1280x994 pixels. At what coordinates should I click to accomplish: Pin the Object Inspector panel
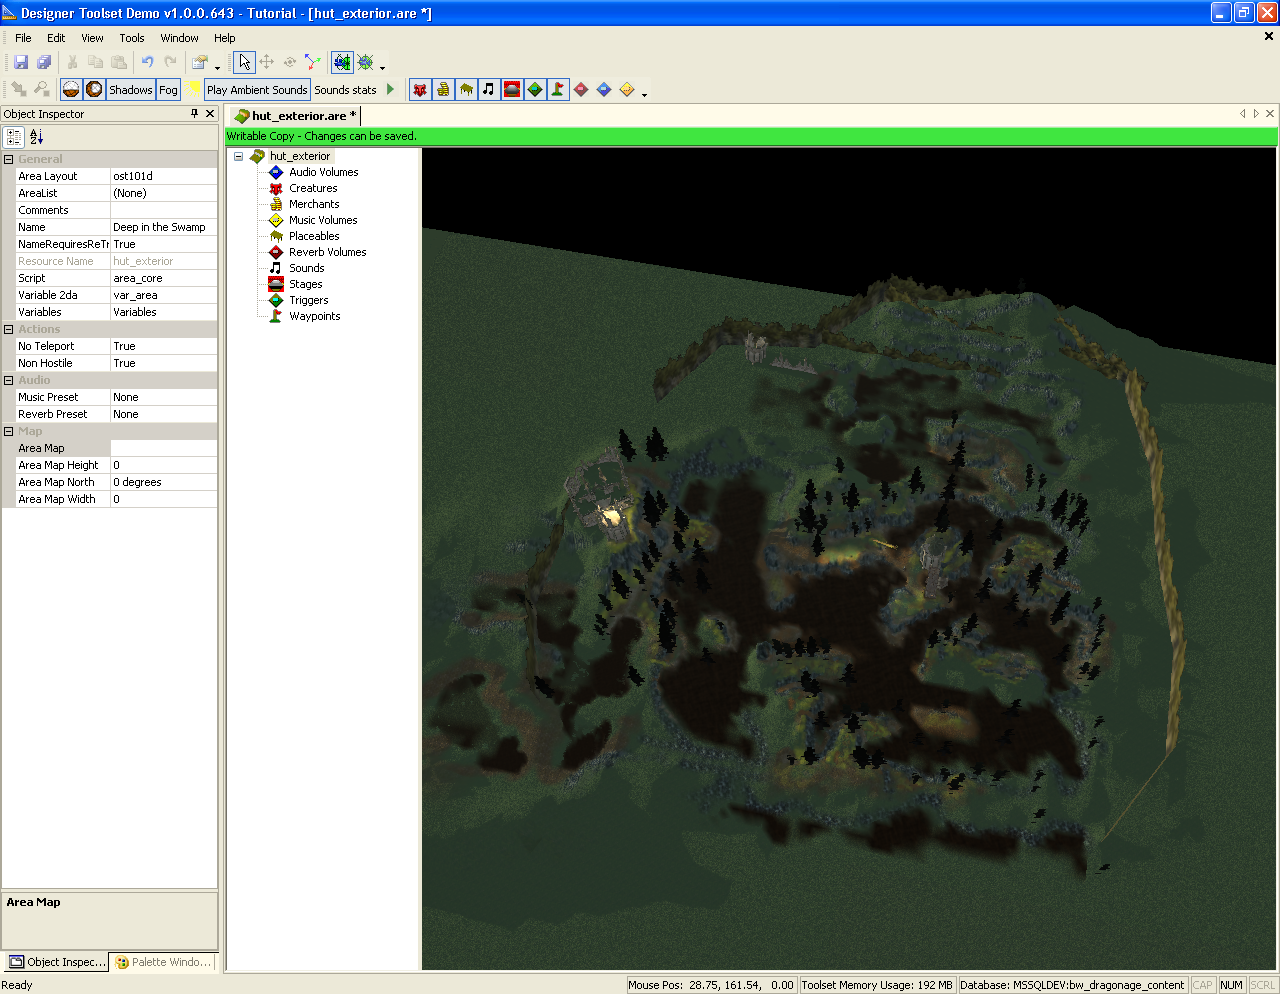(195, 114)
